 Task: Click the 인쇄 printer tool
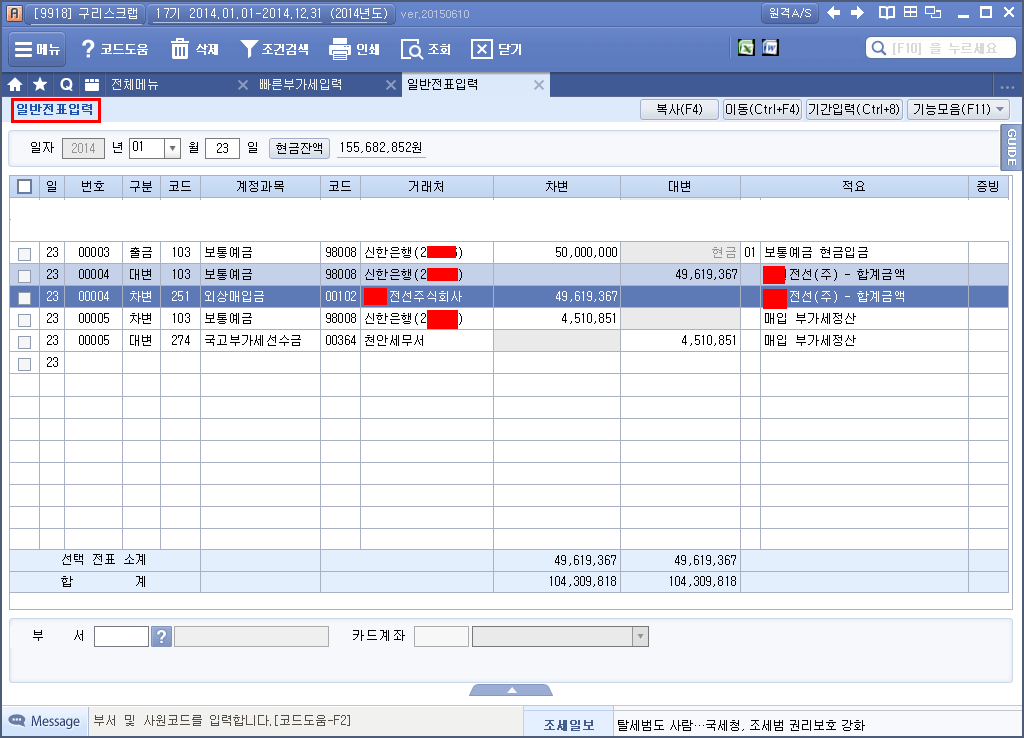pos(354,50)
